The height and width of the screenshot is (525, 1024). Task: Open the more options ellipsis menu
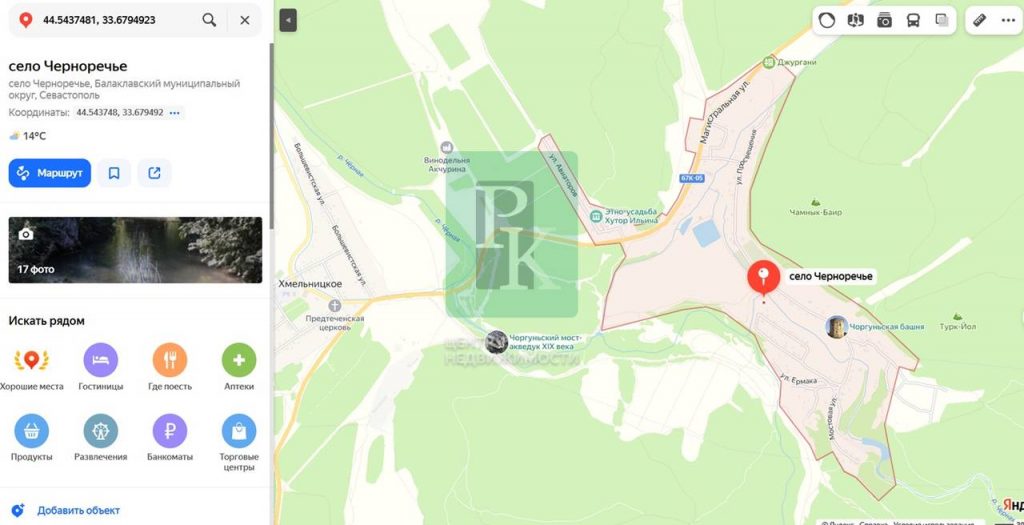[x=1008, y=20]
